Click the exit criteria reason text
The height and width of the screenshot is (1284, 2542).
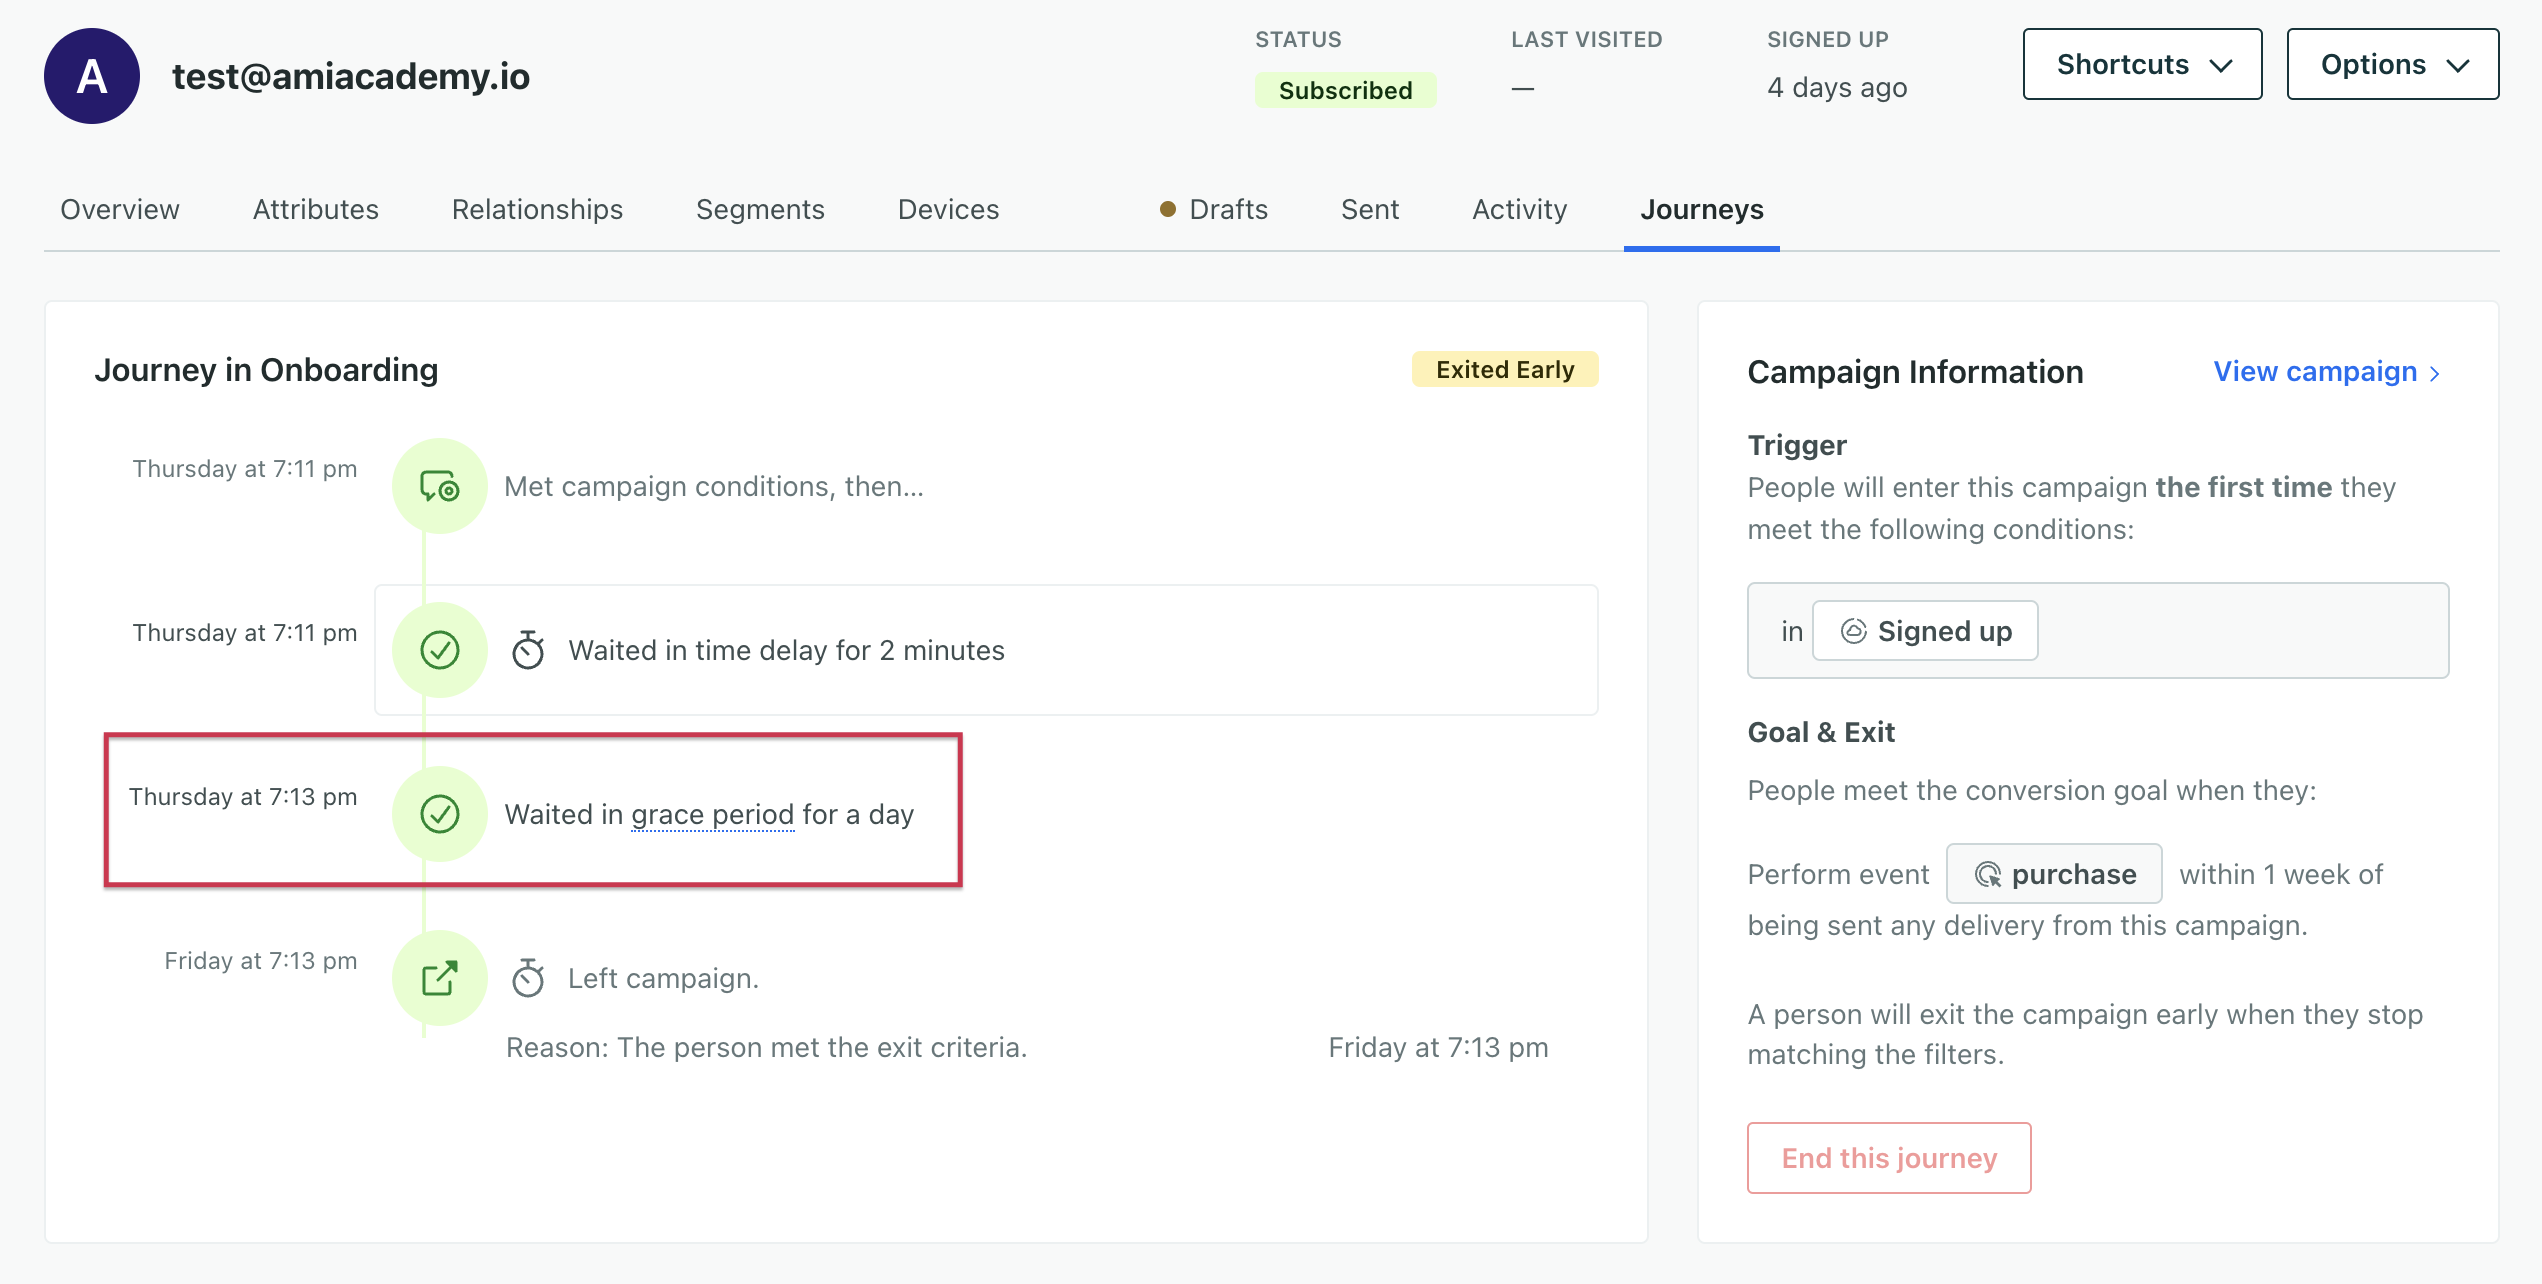tap(766, 1047)
